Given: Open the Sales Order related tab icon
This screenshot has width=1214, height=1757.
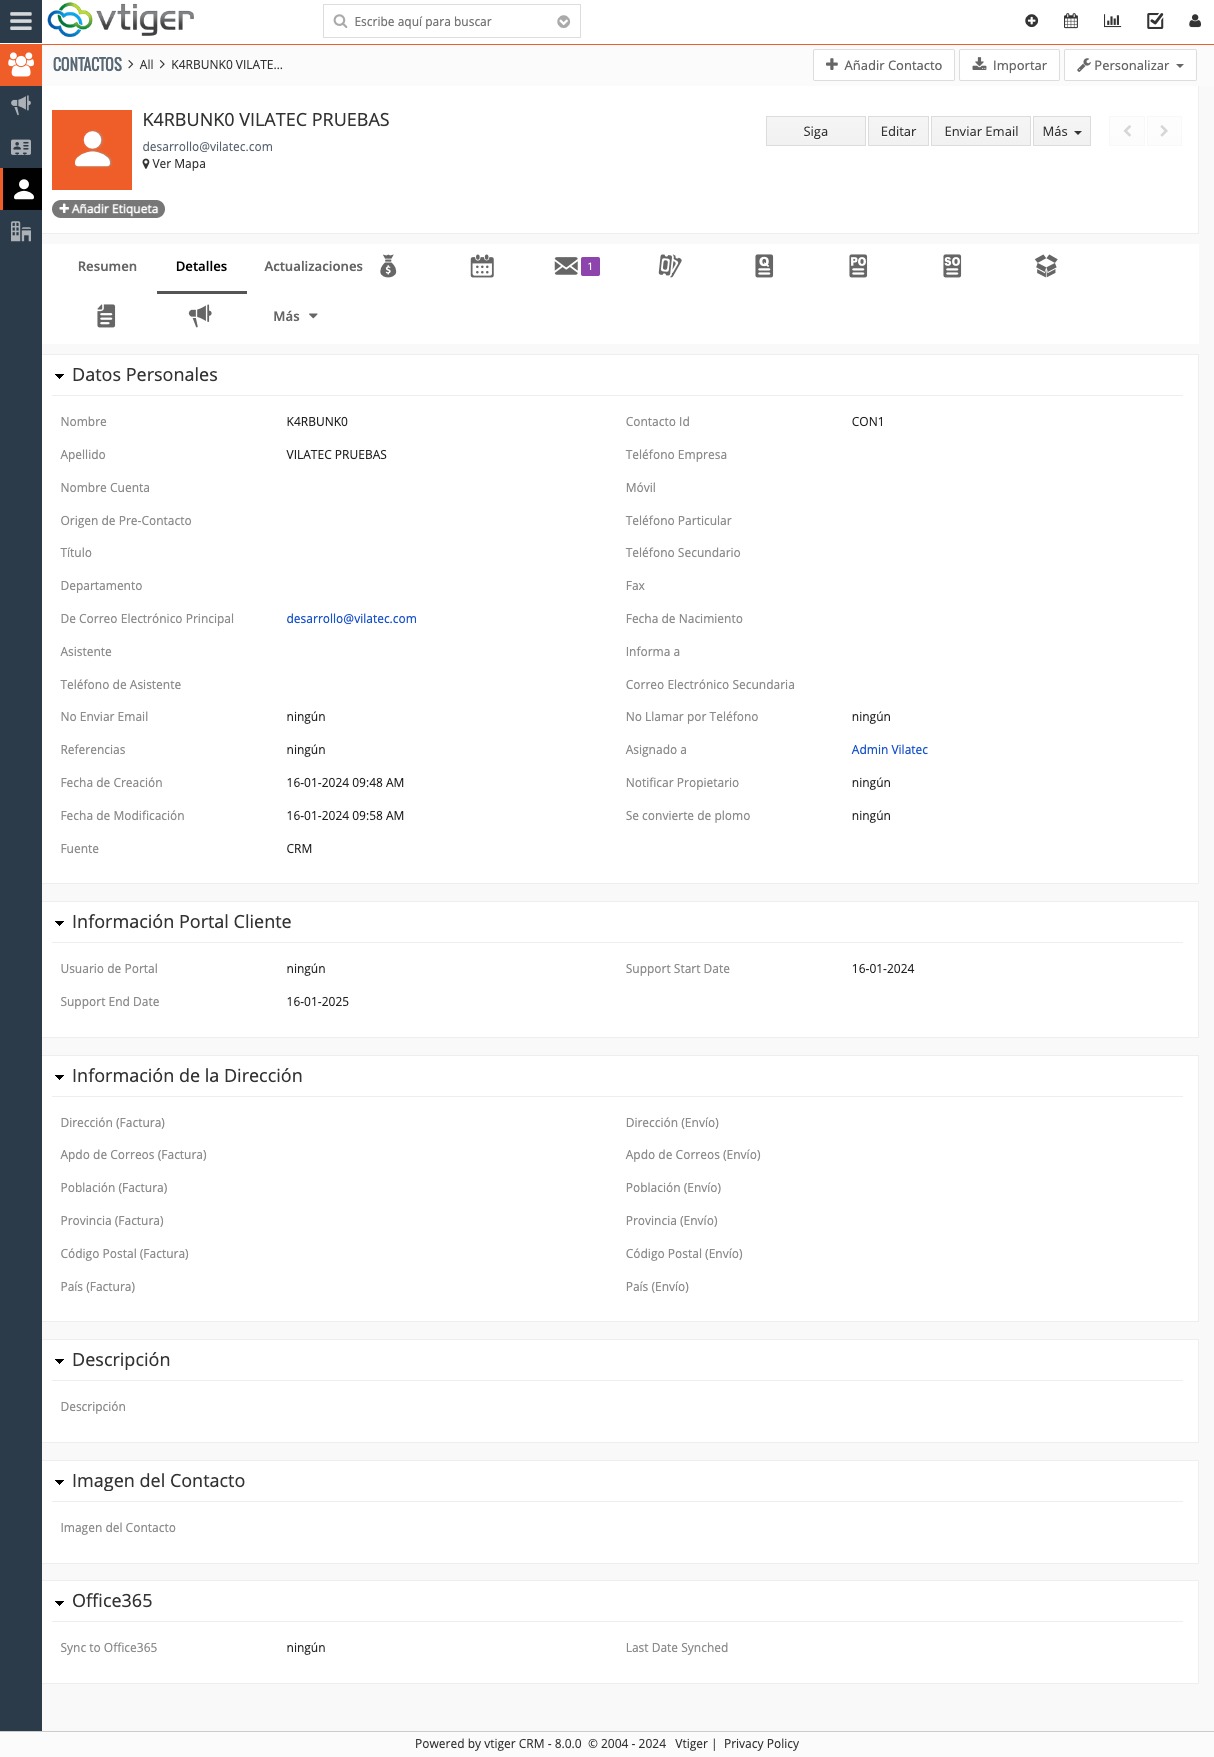Looking at the screenshot, I should (x=952, y=266).
